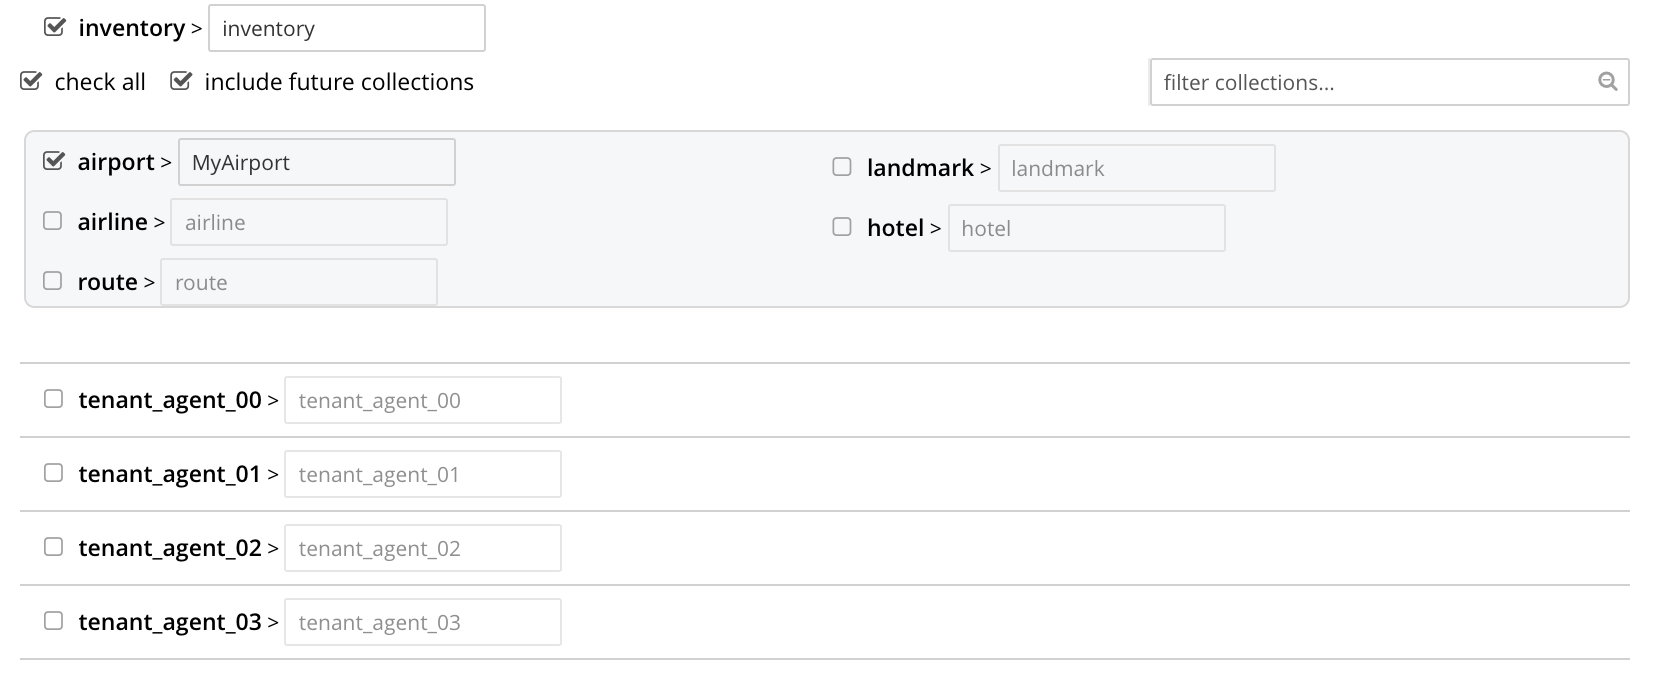Click the landmark target name field
The height and width of the screenshot is (681, 1653).
coord(1137,168)
